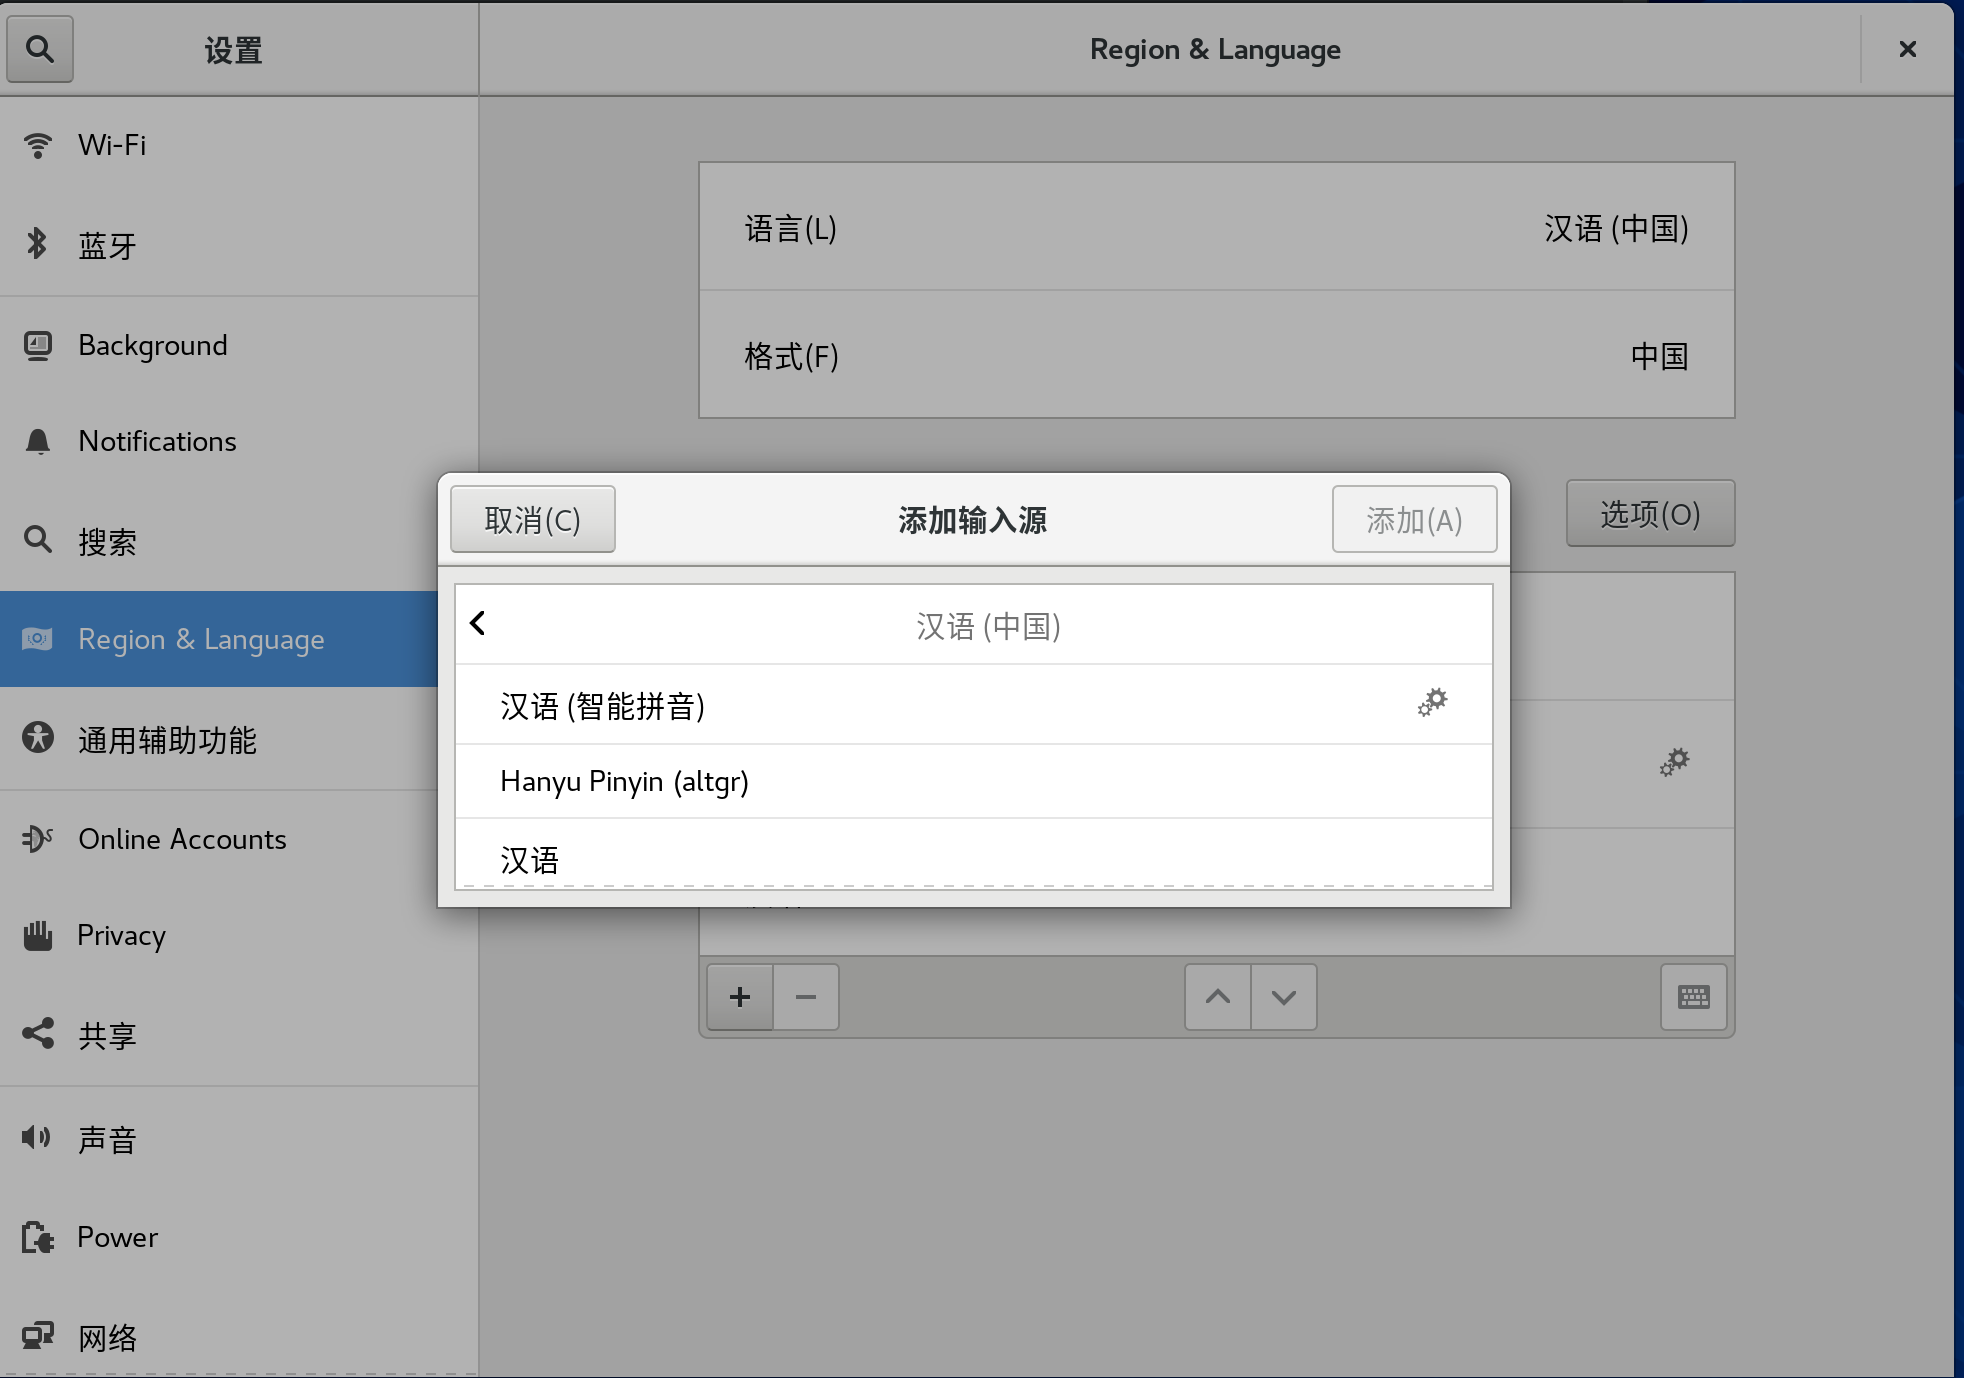
Task: Move input source up with arrow
Action: [1216, 996]
